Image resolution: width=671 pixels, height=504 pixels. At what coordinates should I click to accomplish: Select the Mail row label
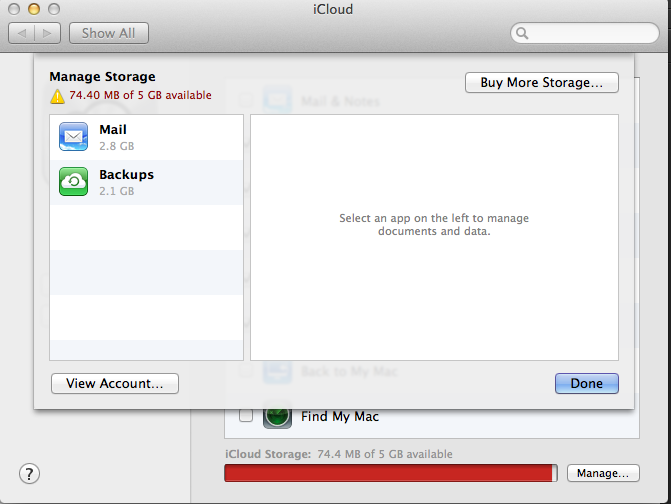pos(113,129)
